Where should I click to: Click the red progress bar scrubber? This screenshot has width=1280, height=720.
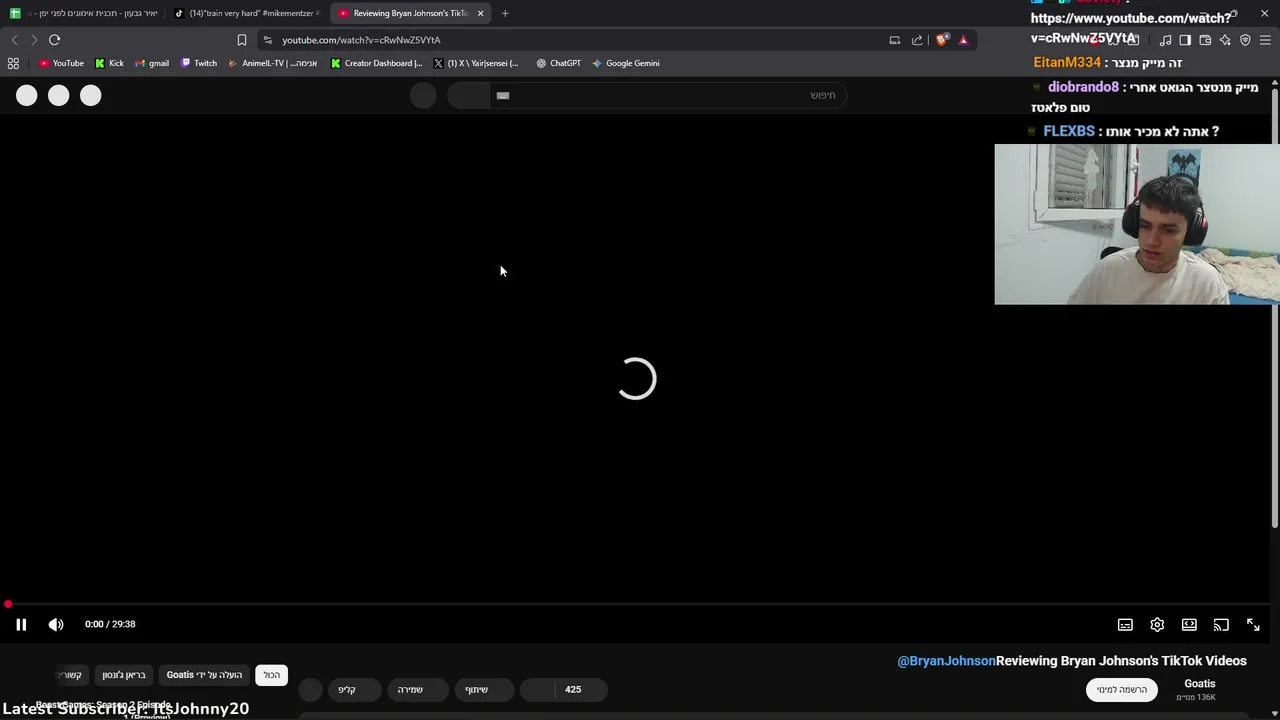[8, 605]
